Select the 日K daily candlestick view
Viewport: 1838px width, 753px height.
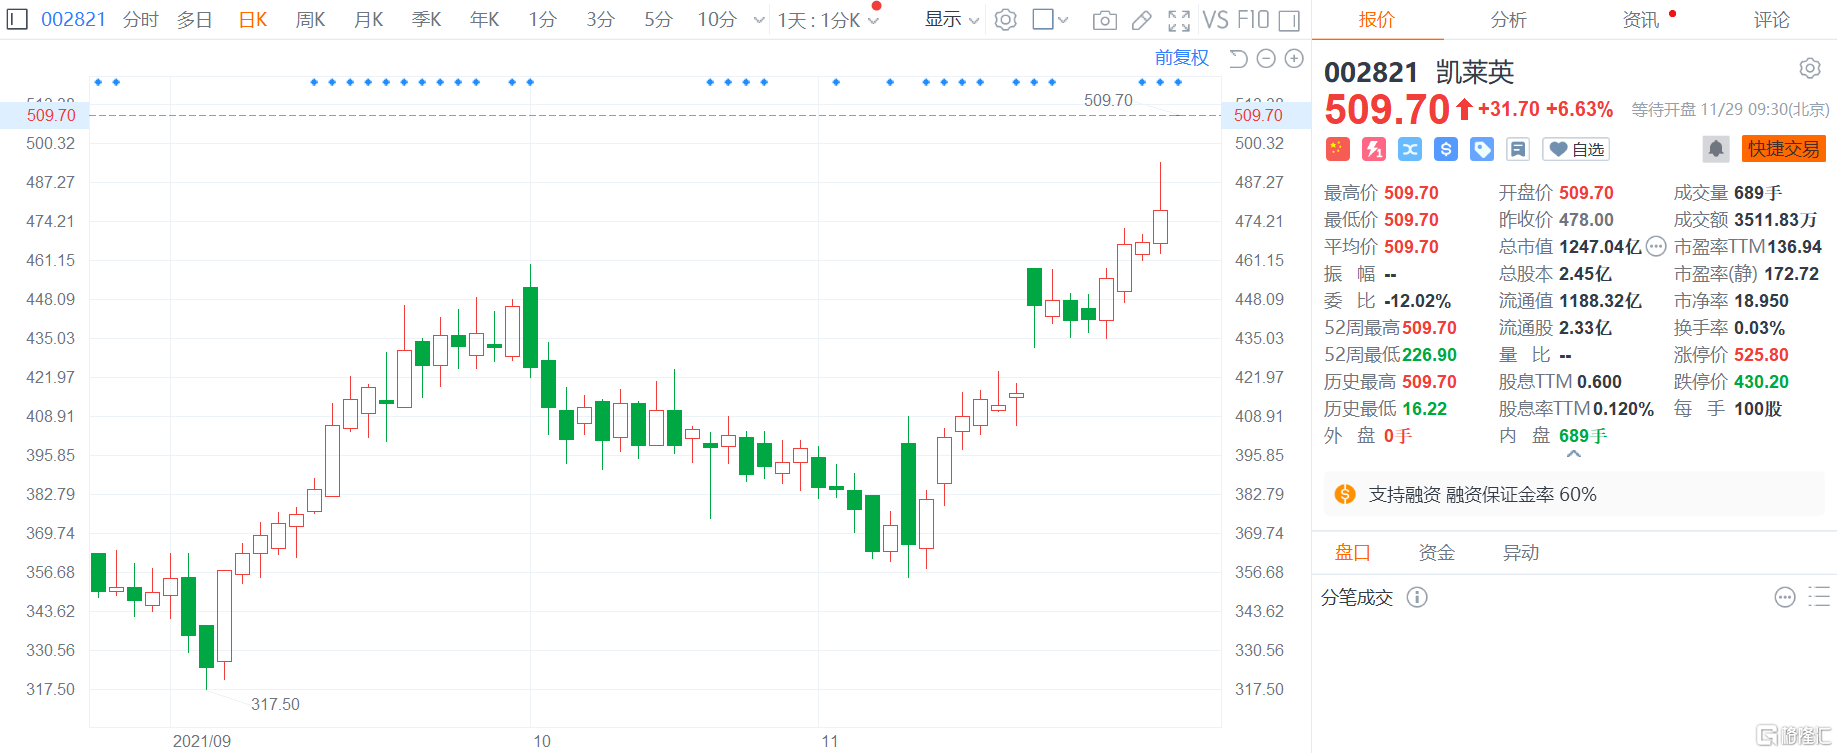click(253, 20)
